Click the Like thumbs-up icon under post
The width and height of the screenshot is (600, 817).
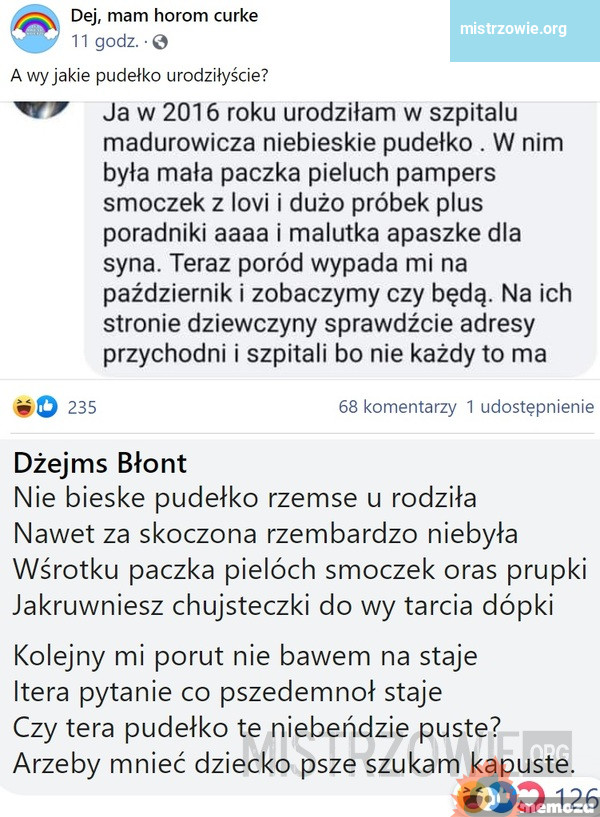pyautogui.click(x=46, y=407)
